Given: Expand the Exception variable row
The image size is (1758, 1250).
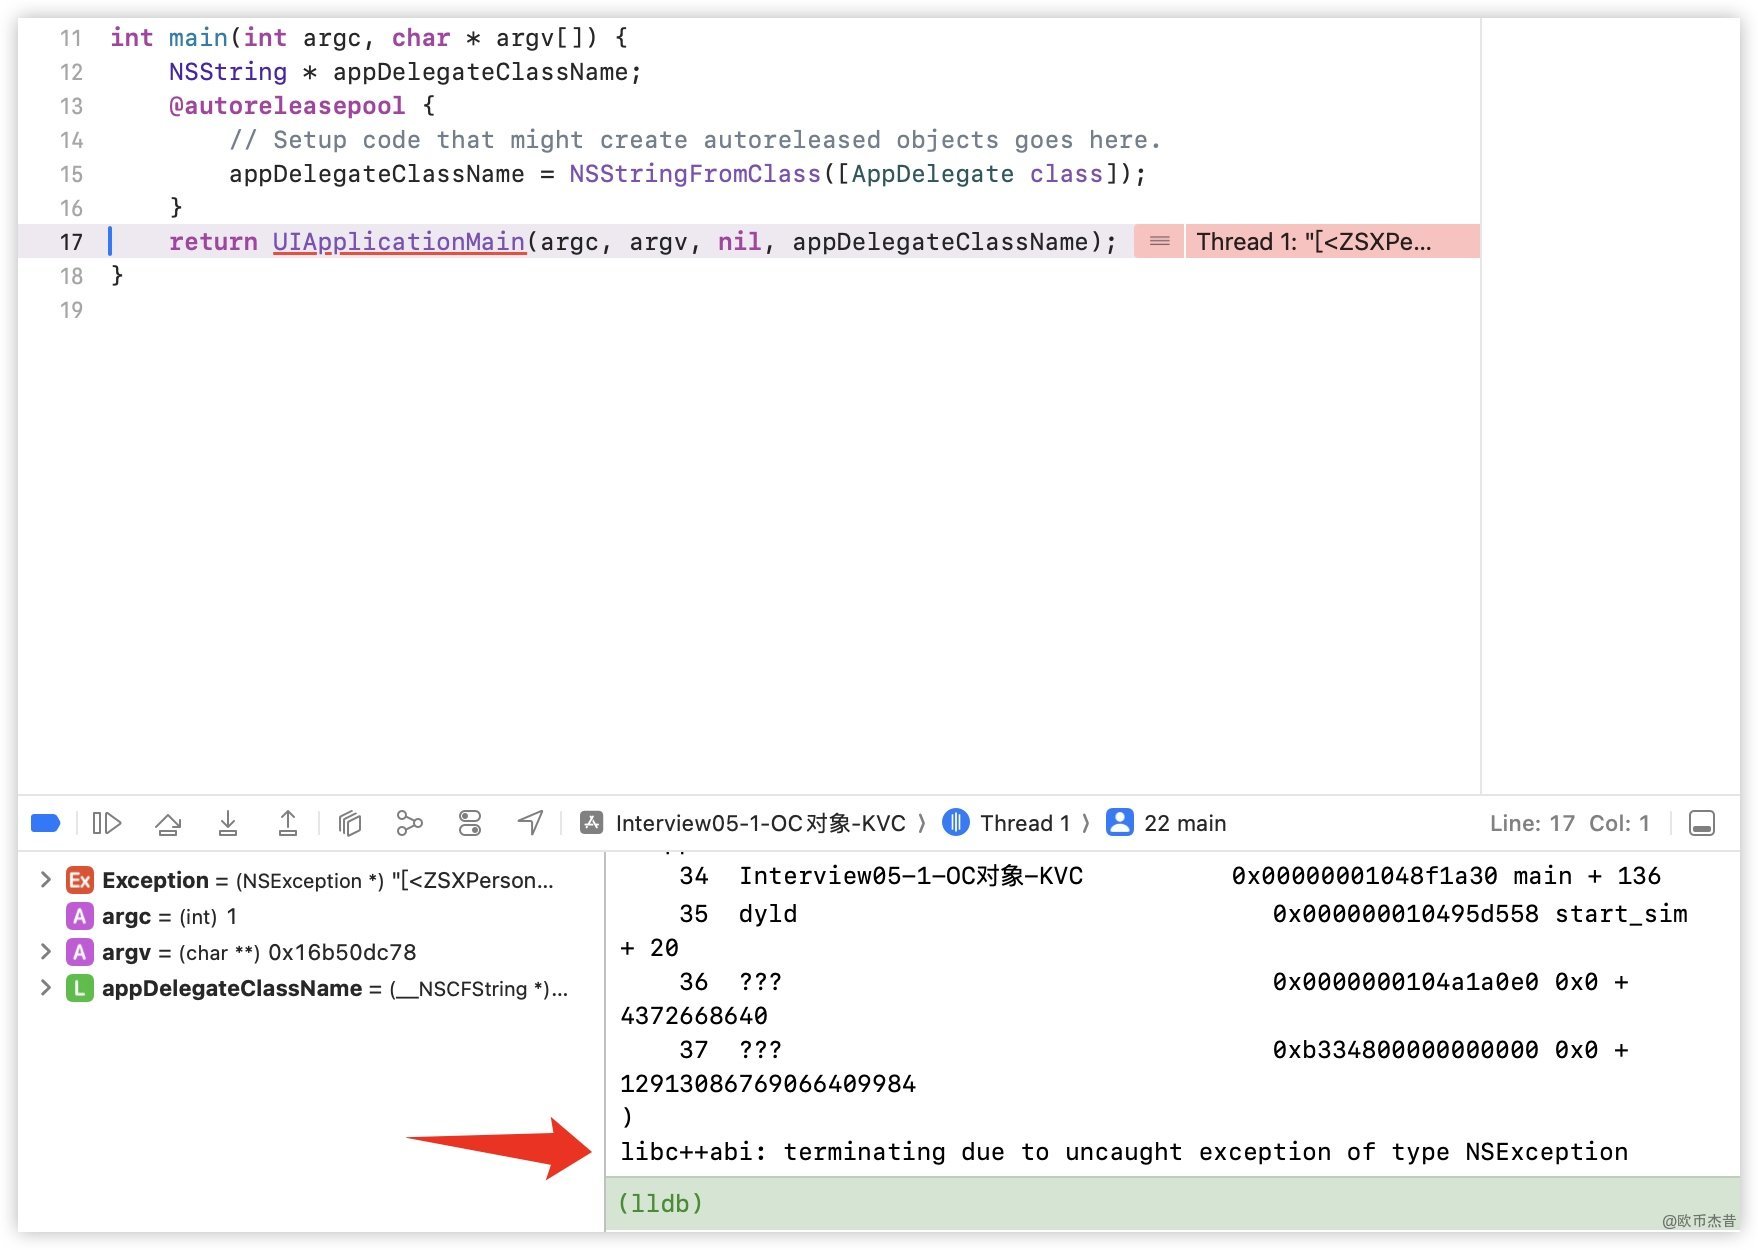Looking at the screenshot, I should [45, 880].
